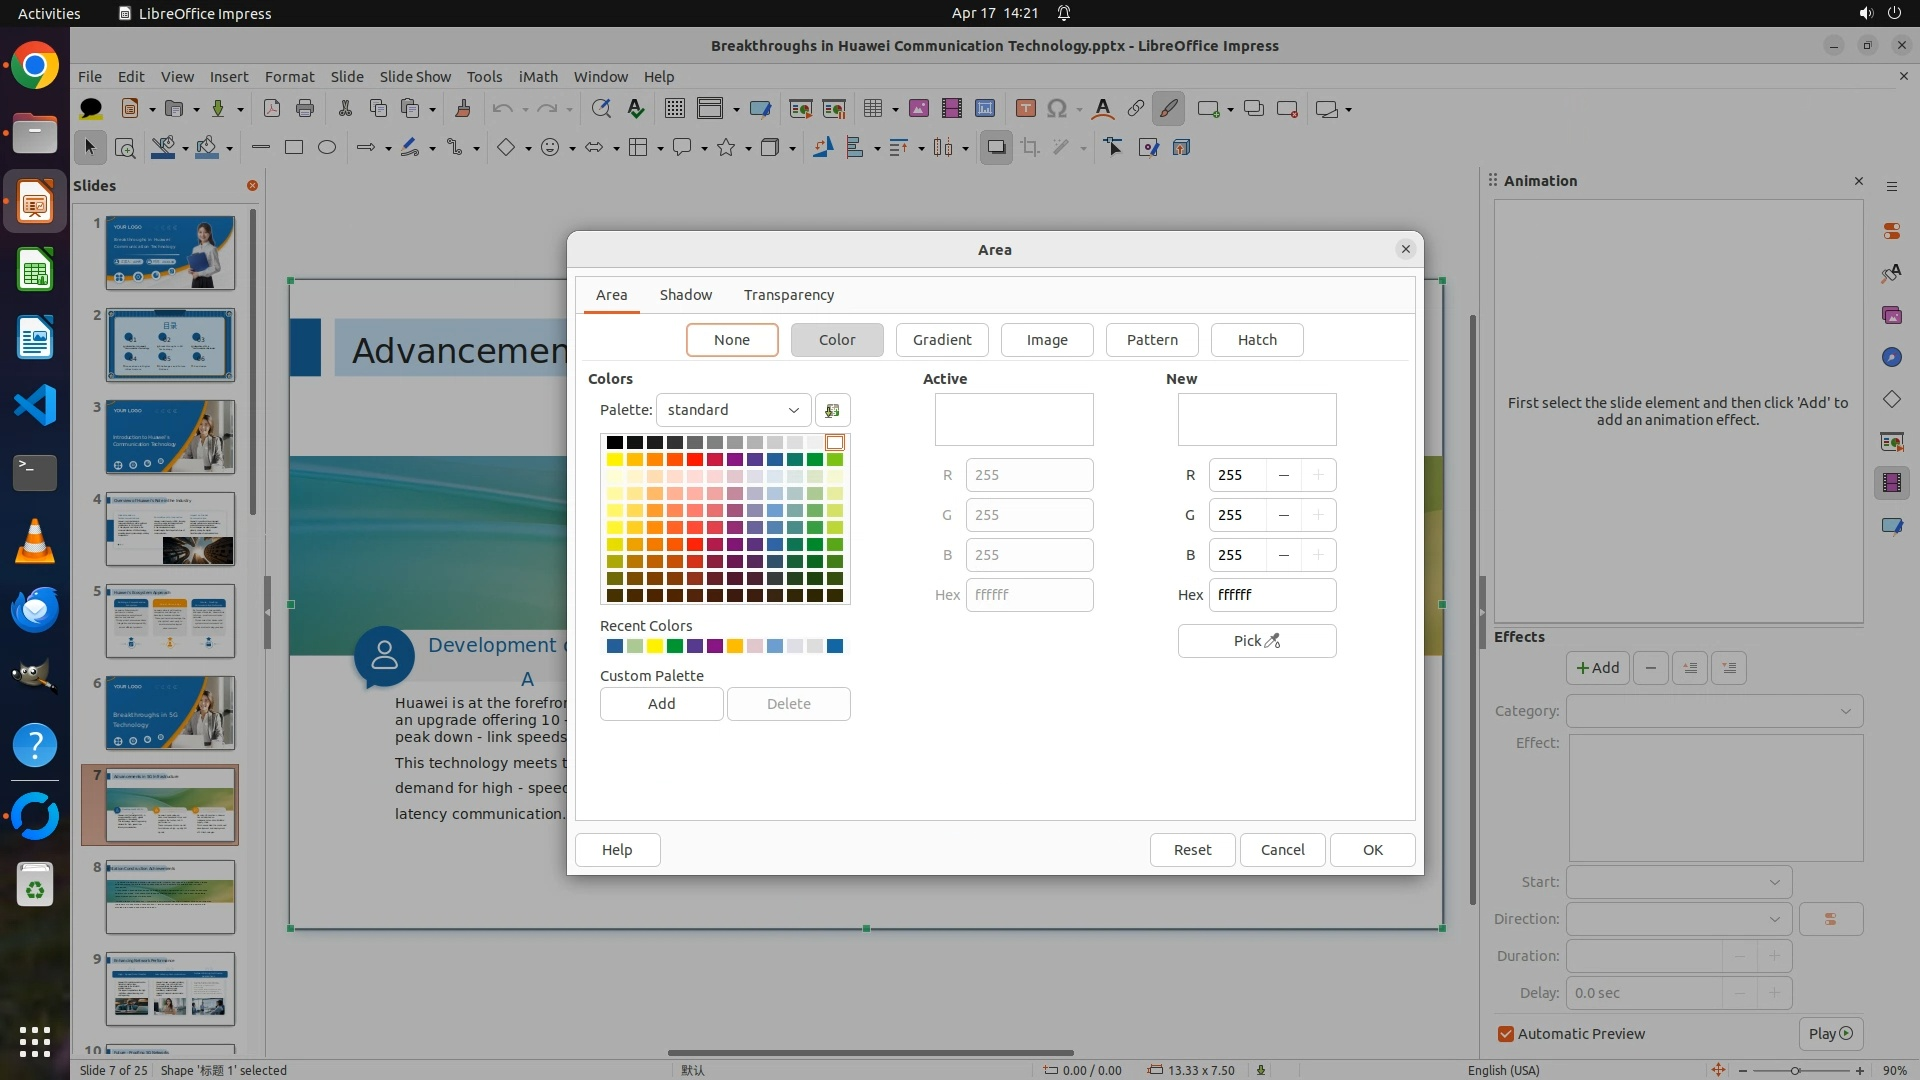Open VLC media player from the dock
This screenshot has width=1920, height=1080.
[x=35, y=541]
